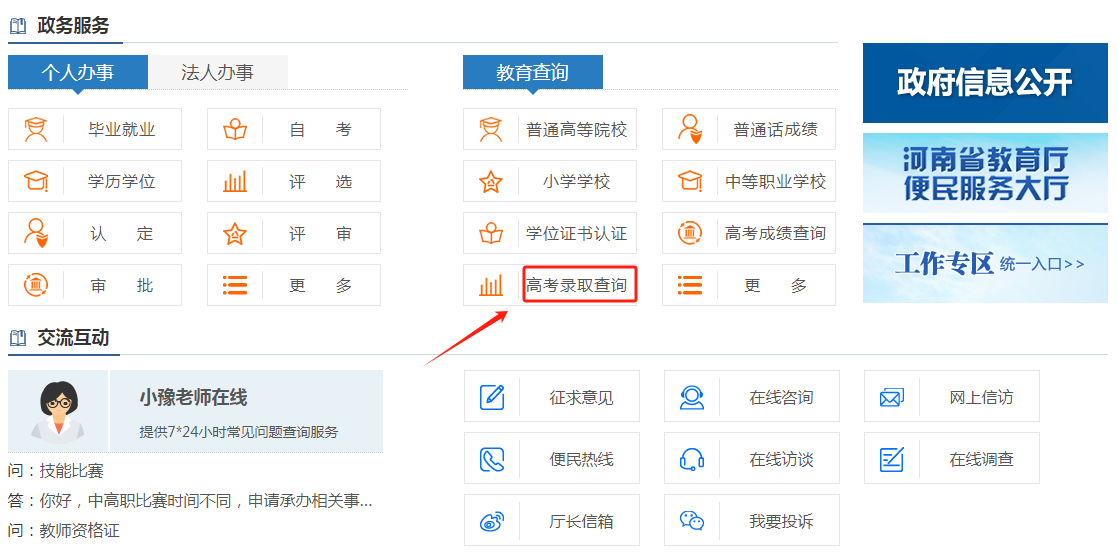Click the 网上信访 link

[981, 397]
